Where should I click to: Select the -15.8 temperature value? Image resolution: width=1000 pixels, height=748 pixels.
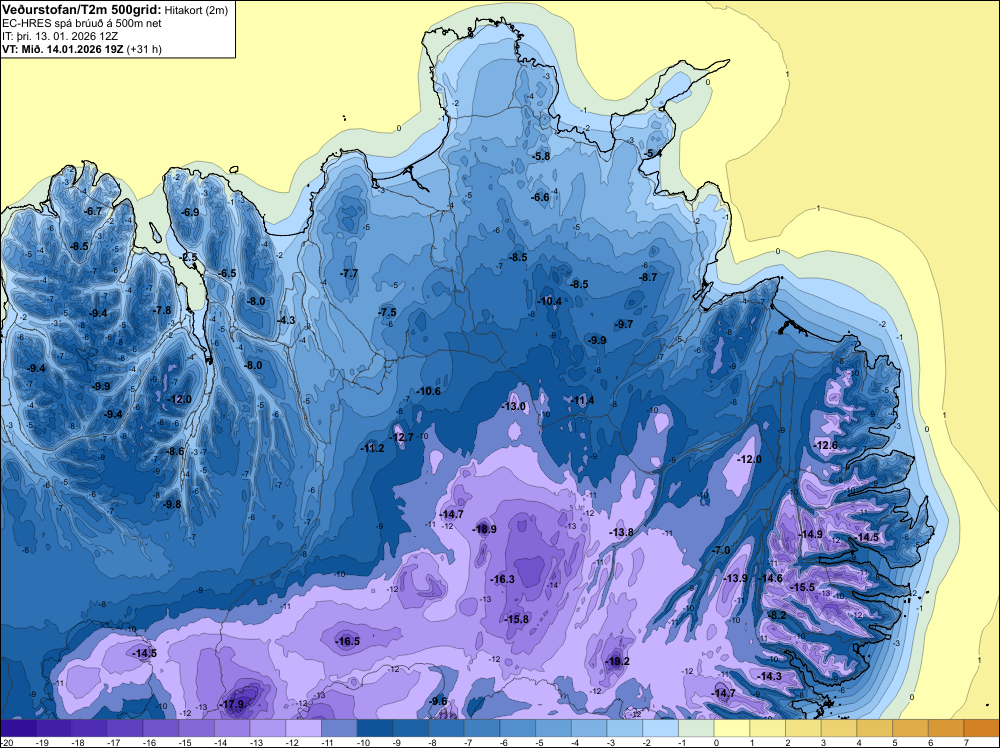(517, 619)
